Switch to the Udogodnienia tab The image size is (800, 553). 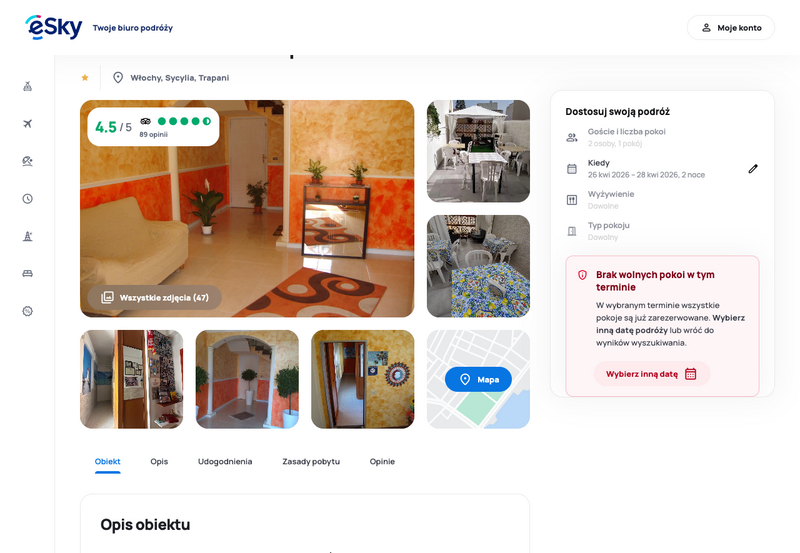[x=225, y=462]
